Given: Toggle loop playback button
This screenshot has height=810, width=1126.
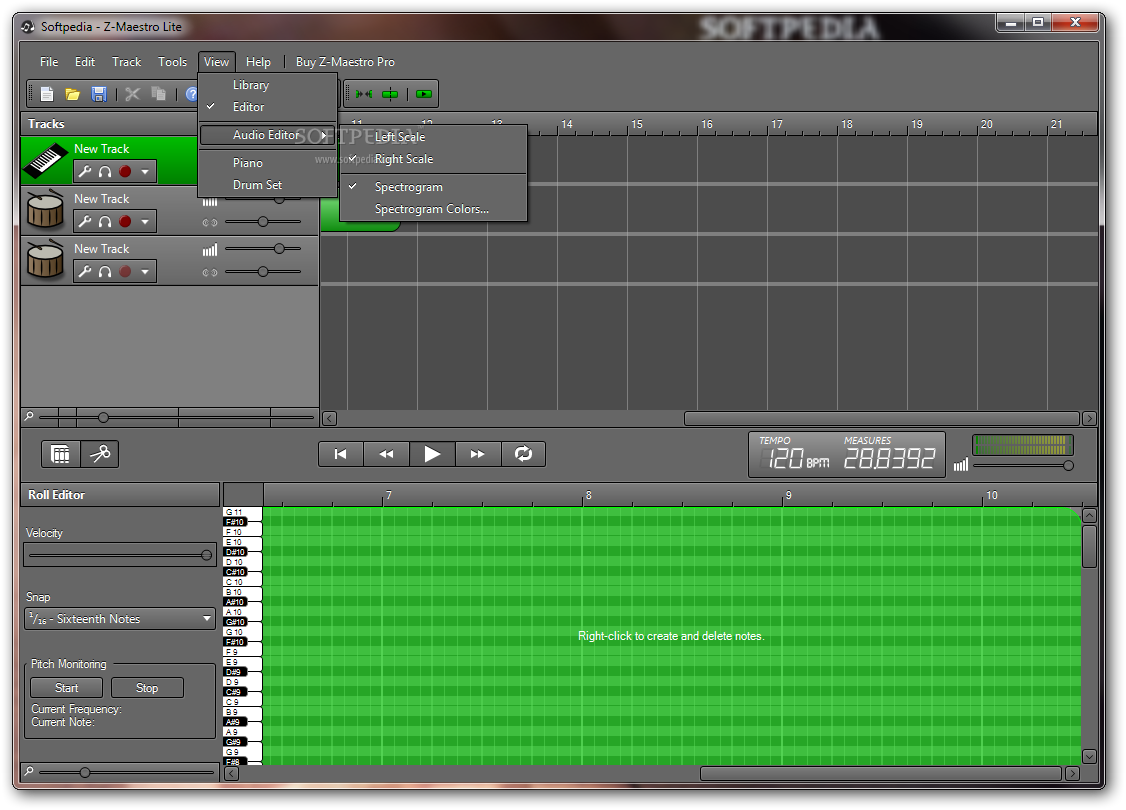Looking at the screenshot, I should (524, 454).
